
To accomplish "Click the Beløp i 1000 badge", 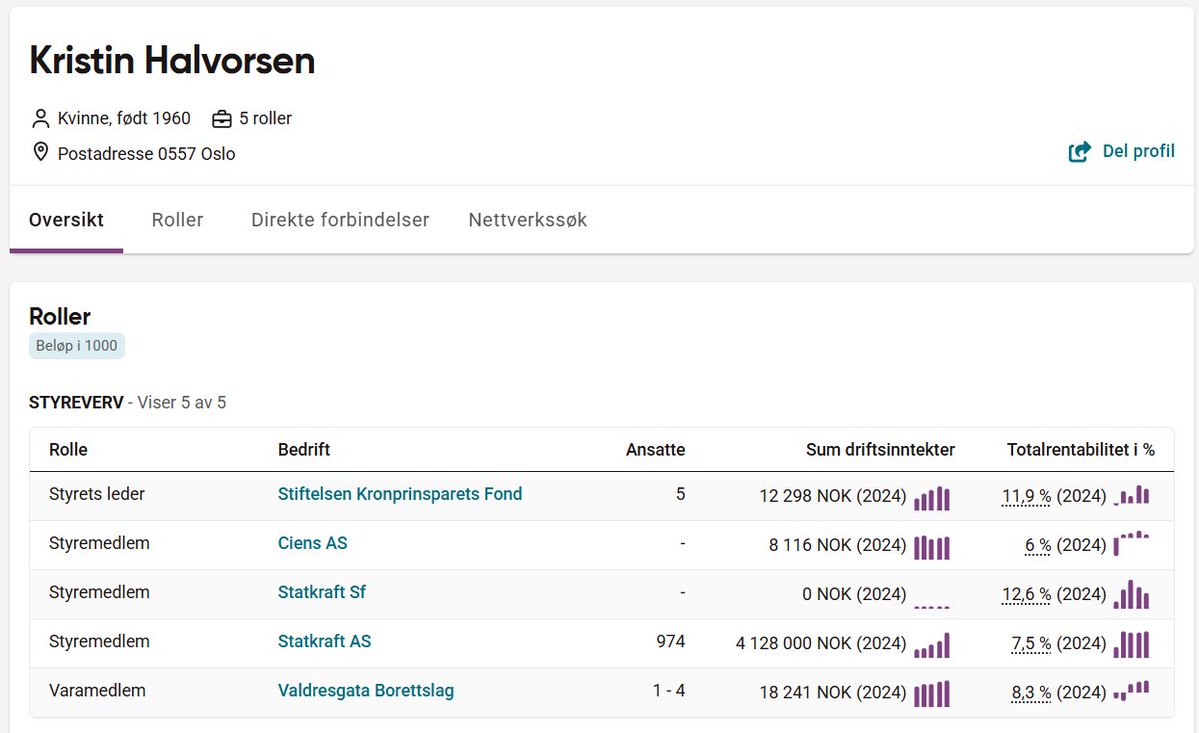I will coord(76,345).
